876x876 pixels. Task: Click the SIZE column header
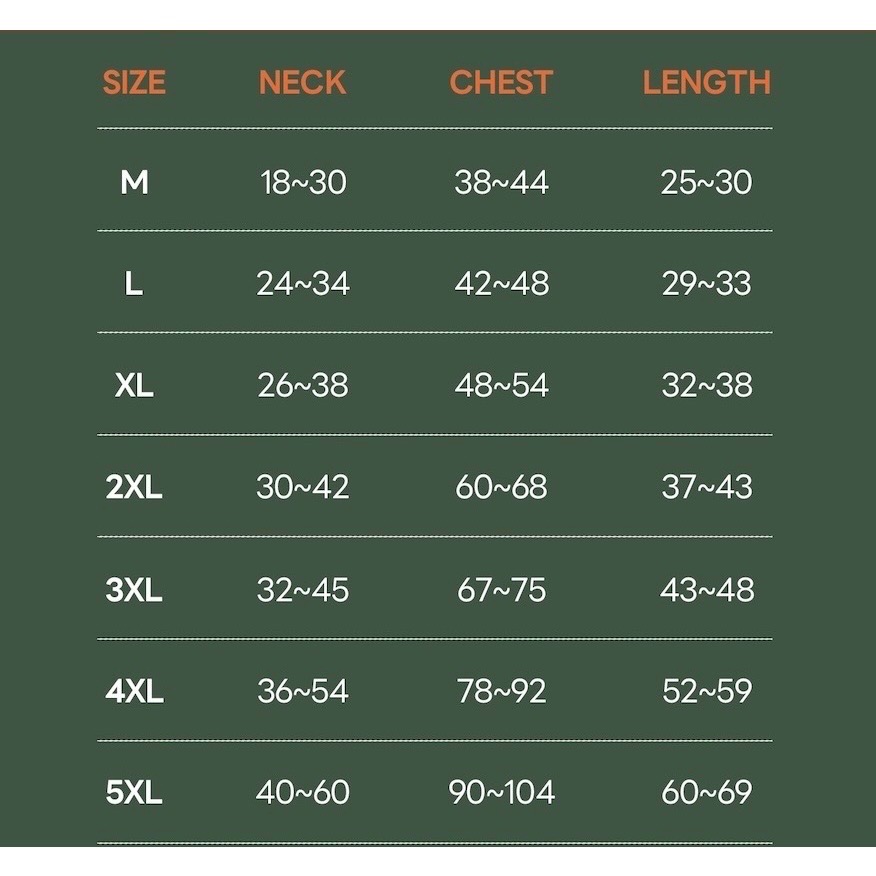click(134, 82)
